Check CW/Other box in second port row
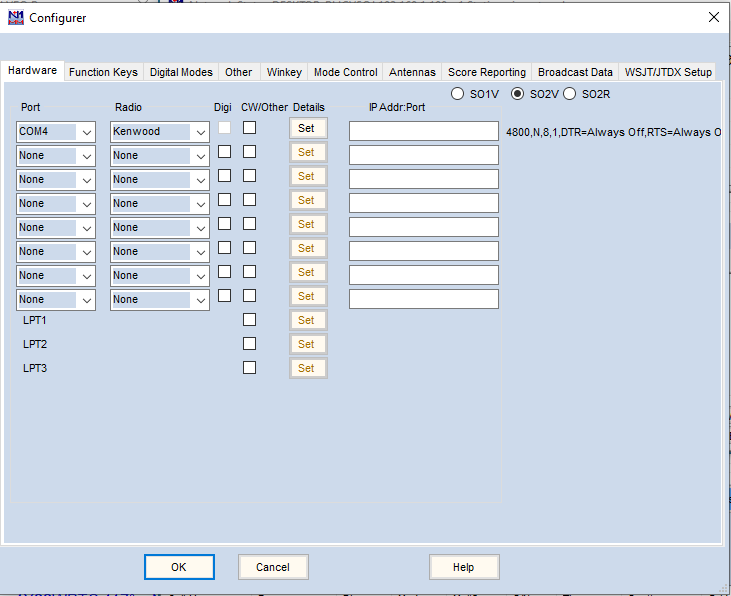The height and width of the screenshot is (596, 731). pyautogui.click(x=249, y=152)
